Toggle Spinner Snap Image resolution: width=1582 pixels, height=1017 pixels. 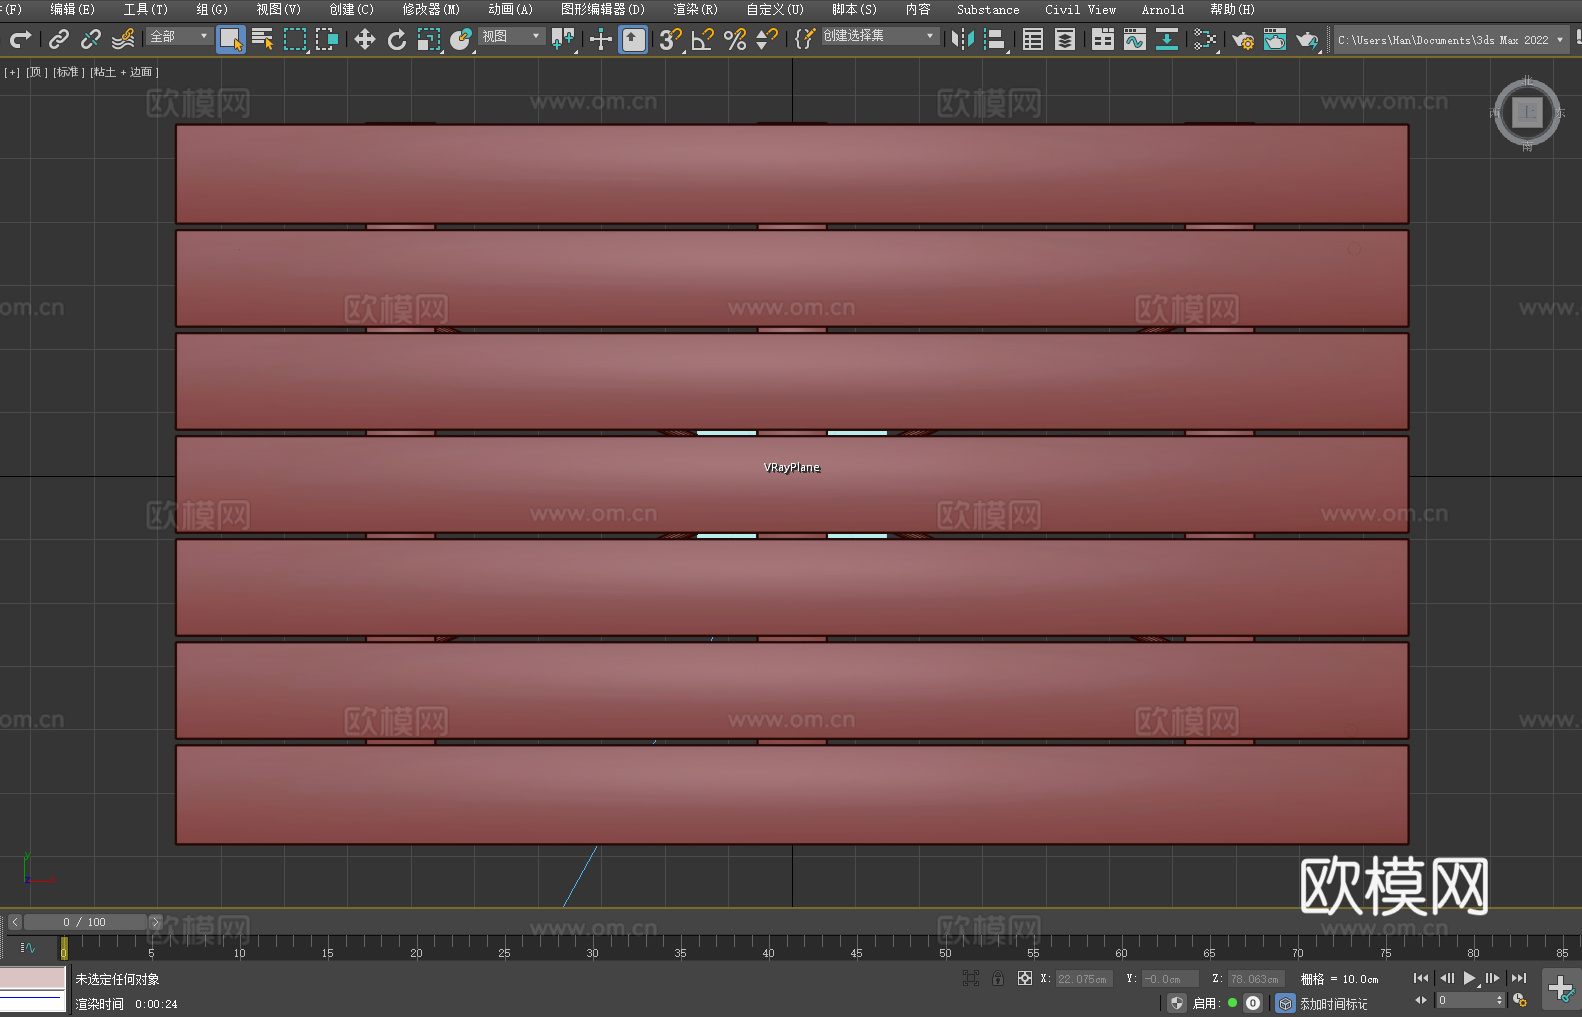pos(767,39)
